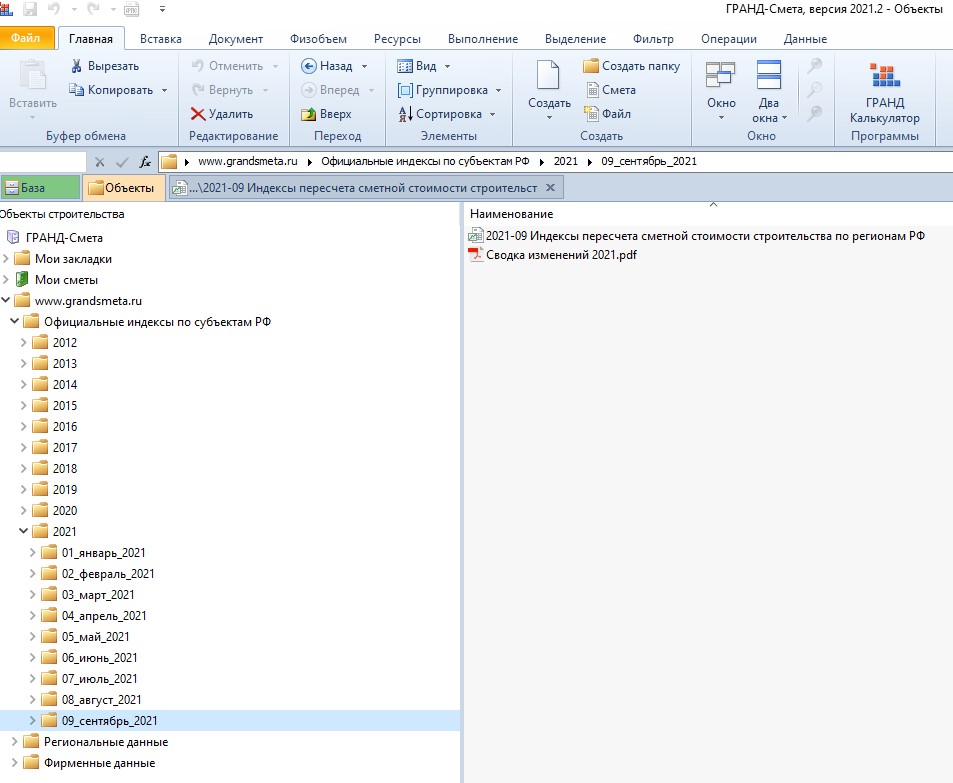Collapse the 2021 folder tree node
953x783 pixels.
click(24, 532)
